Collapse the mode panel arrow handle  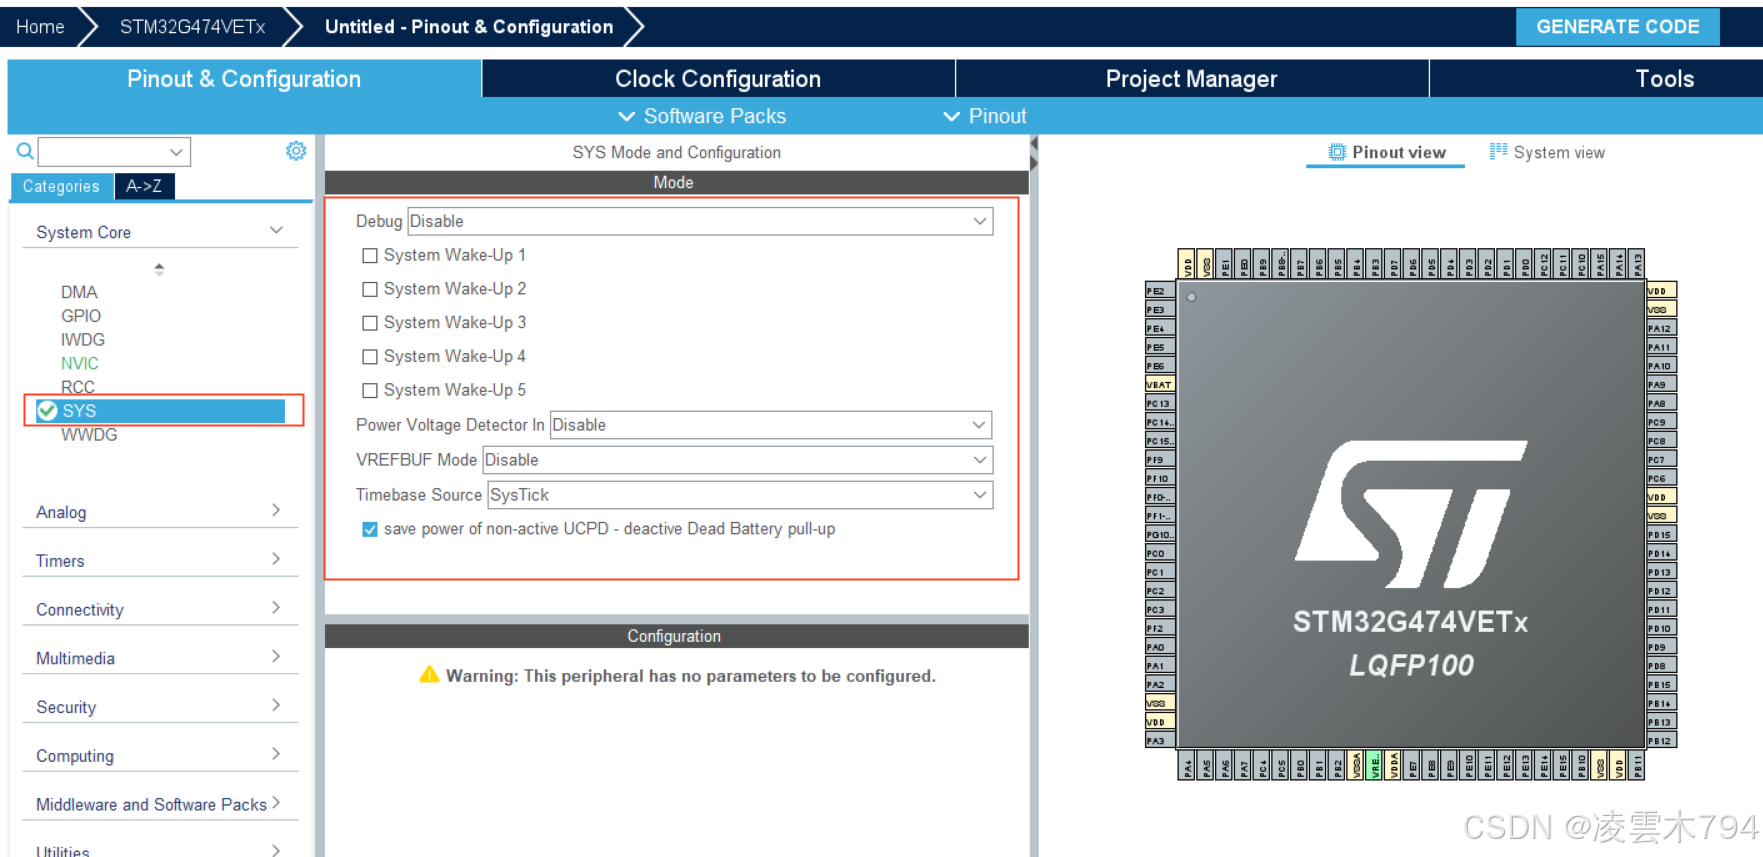click(x=1033, y=153)
